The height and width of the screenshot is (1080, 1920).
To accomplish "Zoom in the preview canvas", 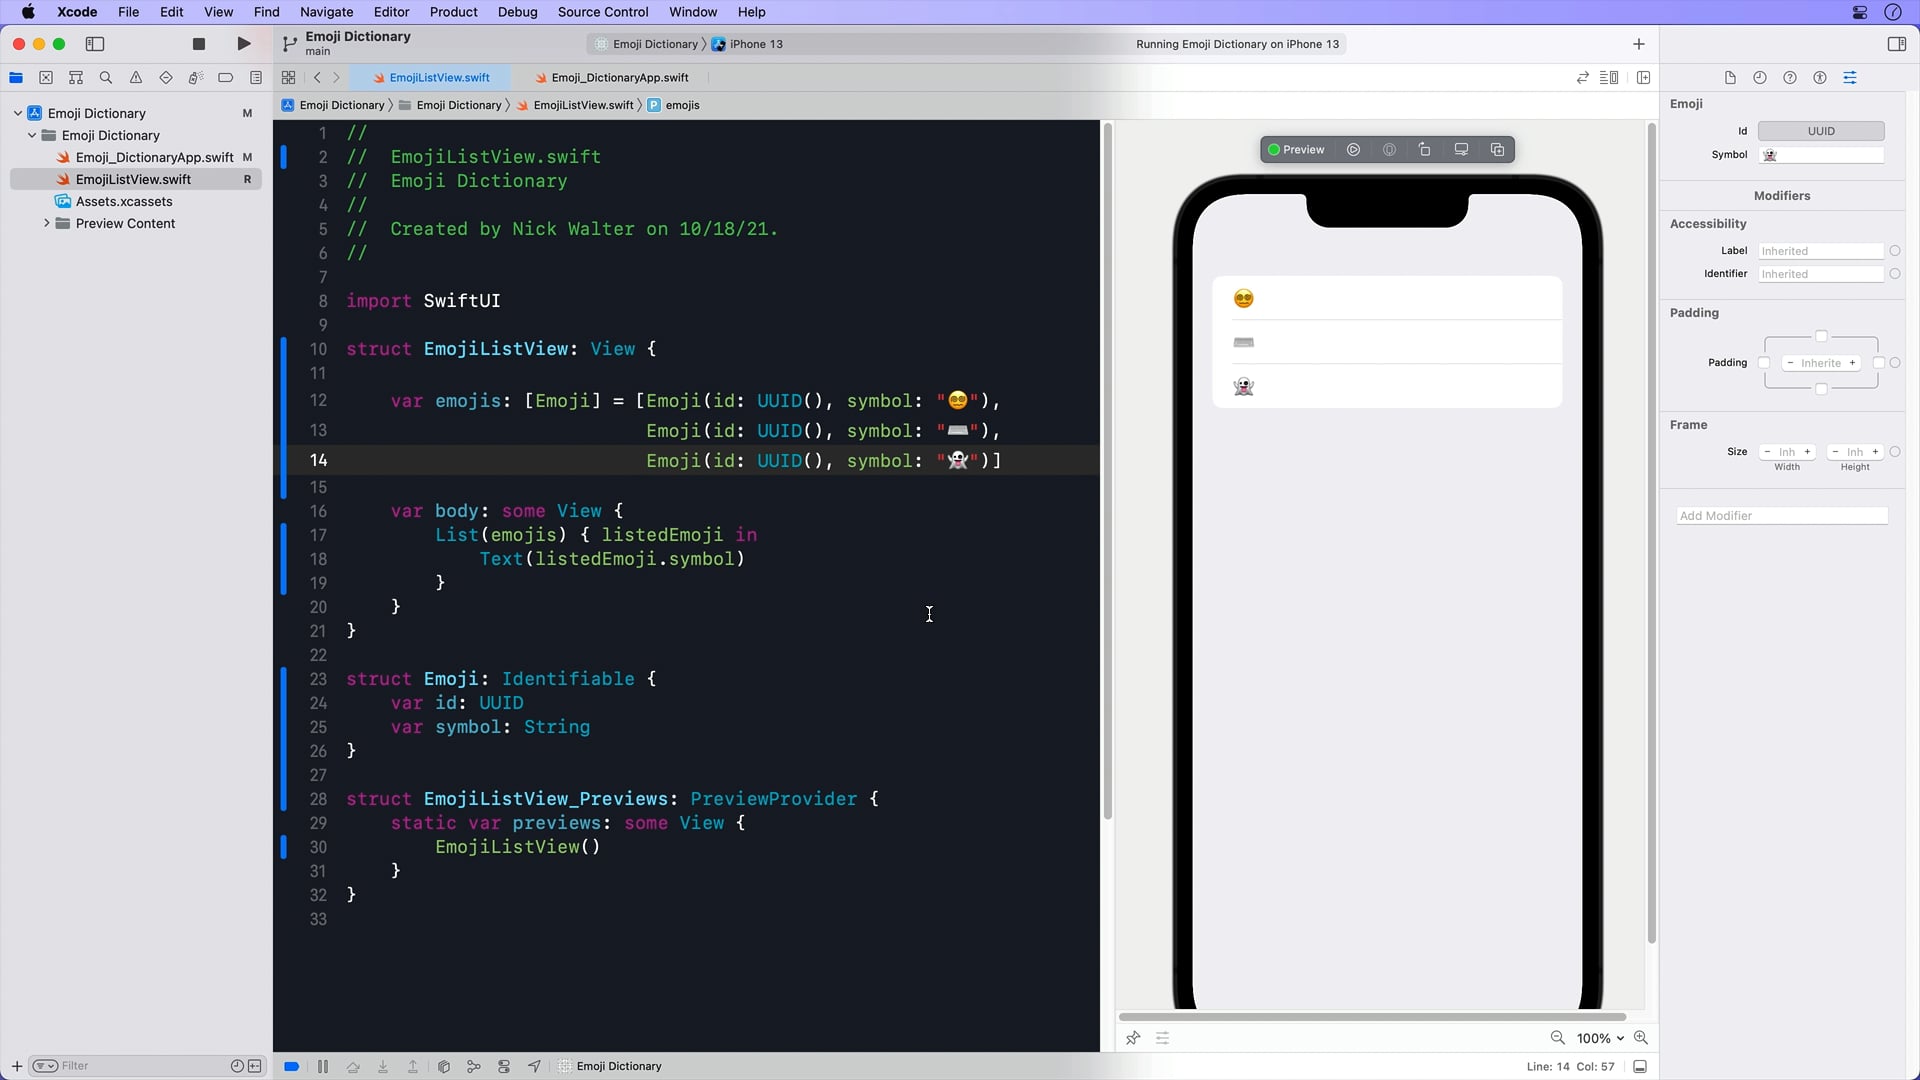I will [1640, 1038].
